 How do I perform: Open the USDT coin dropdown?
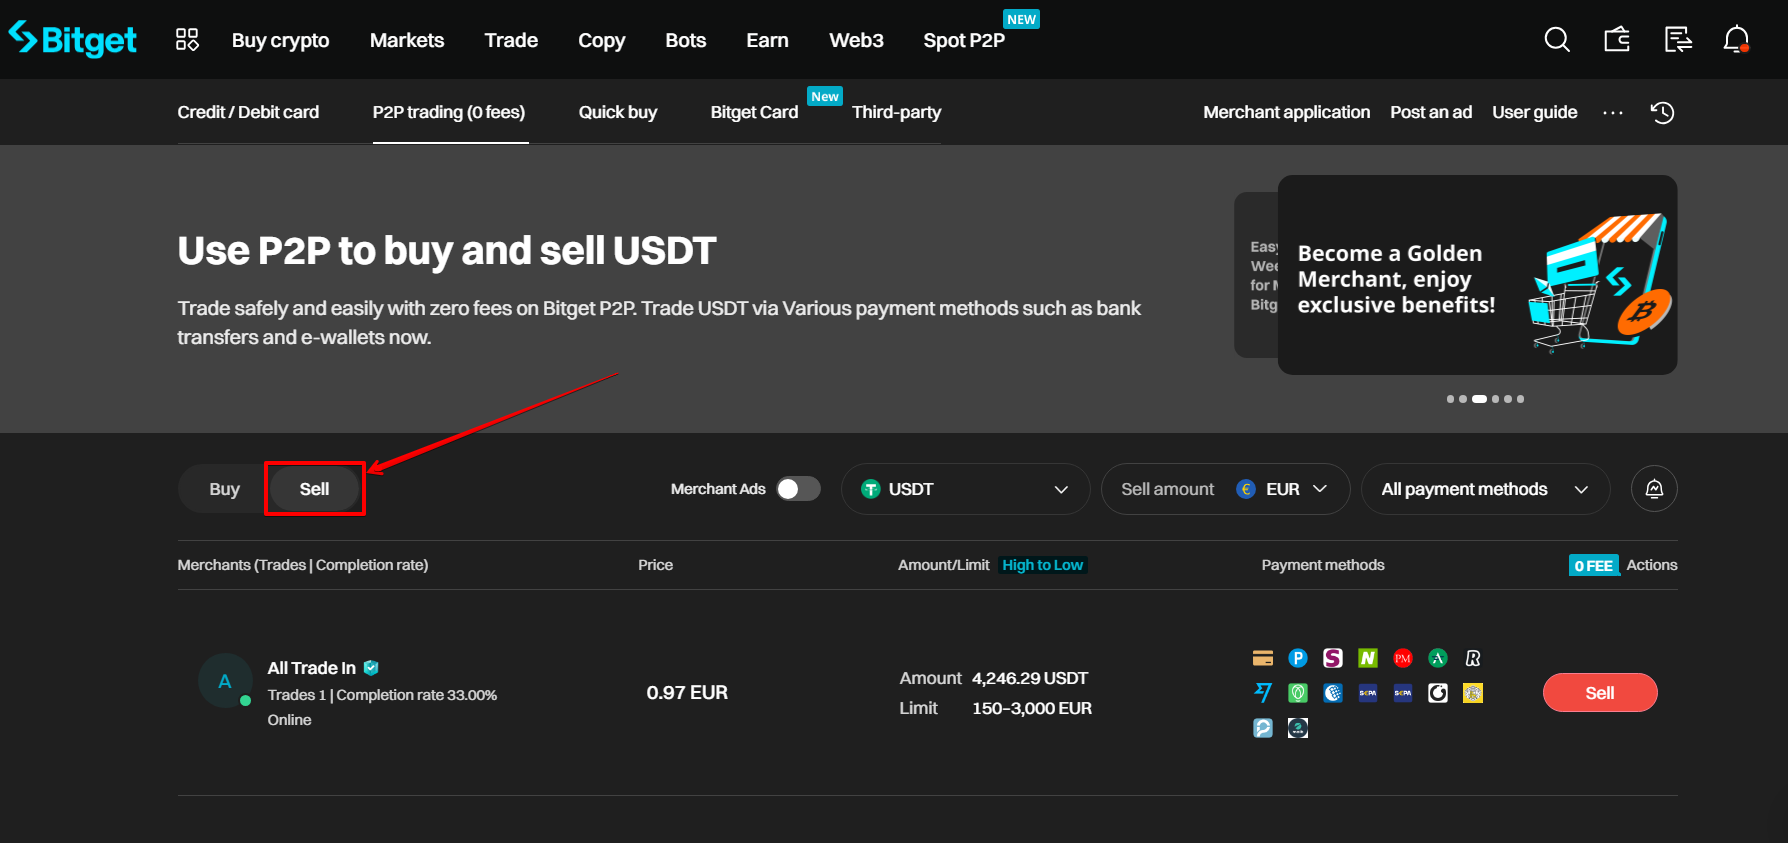tap(965, 489)
